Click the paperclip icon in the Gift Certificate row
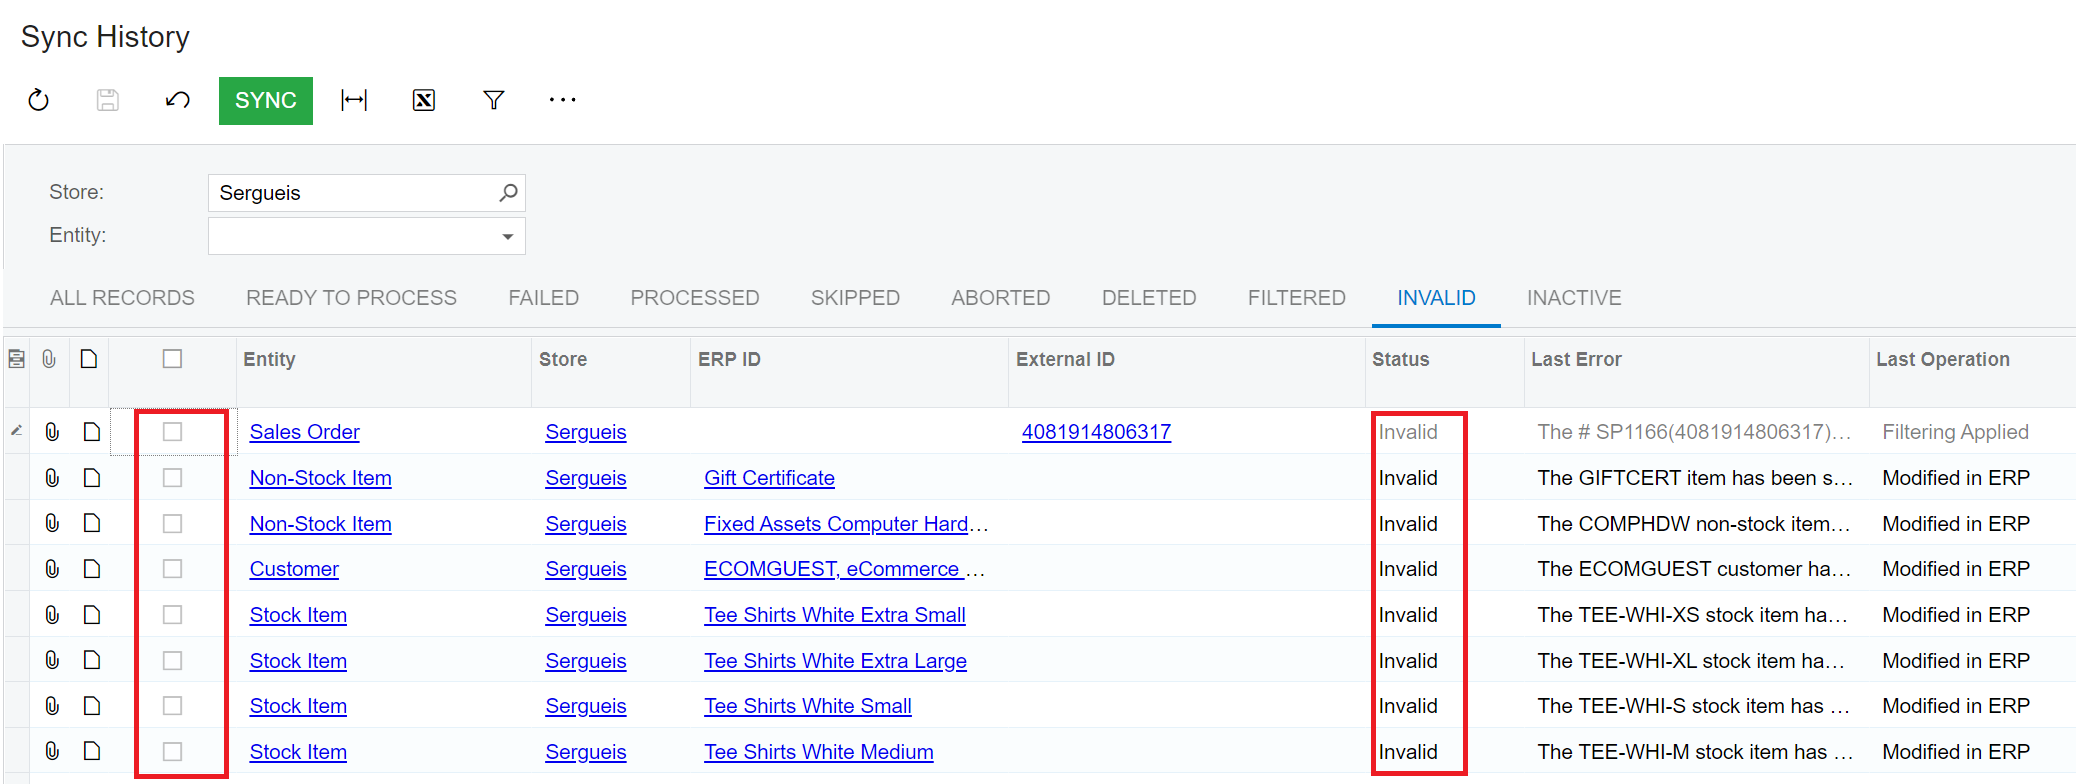 pyautogui.click(x=52, y=478)
